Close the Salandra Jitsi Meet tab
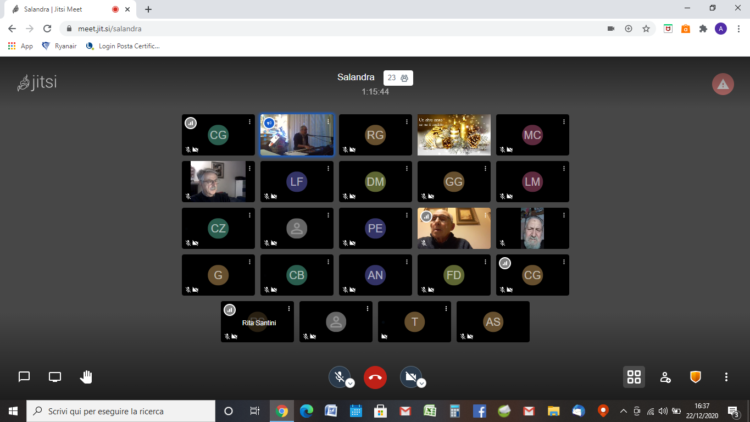 [x=127, y=9]
